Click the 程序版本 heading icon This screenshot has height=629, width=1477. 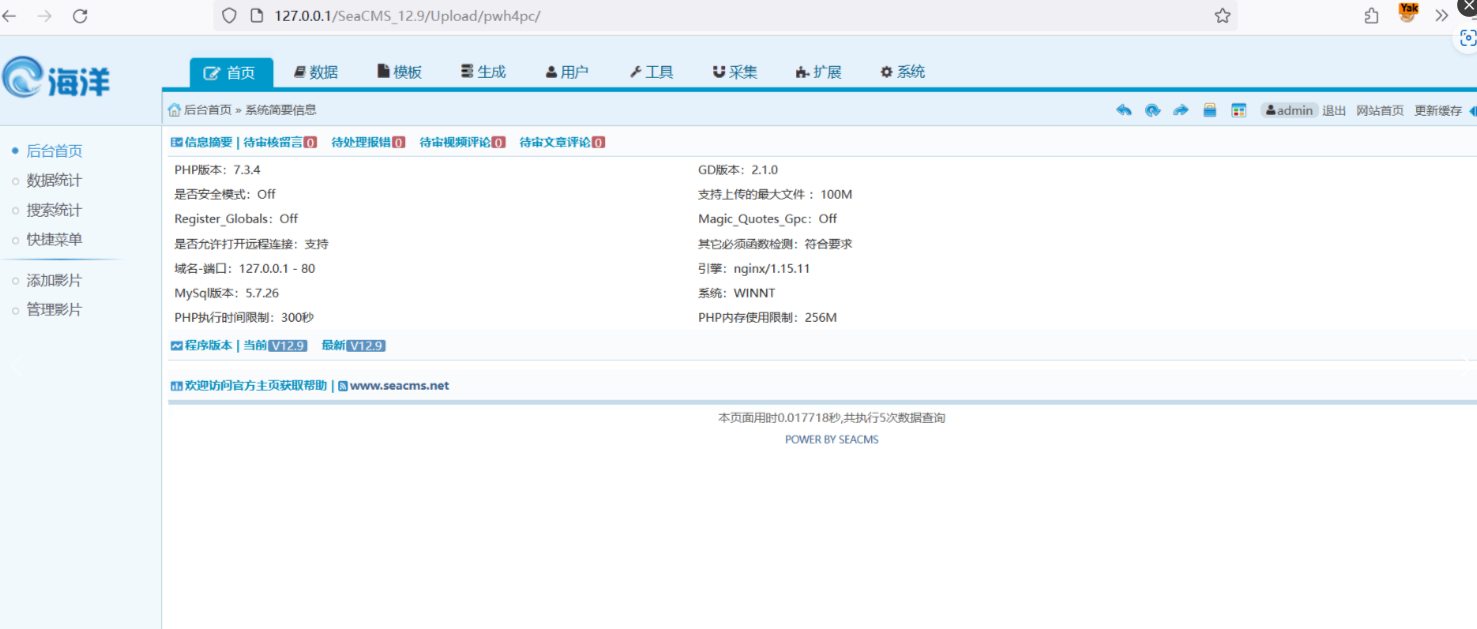coord(177,345)
